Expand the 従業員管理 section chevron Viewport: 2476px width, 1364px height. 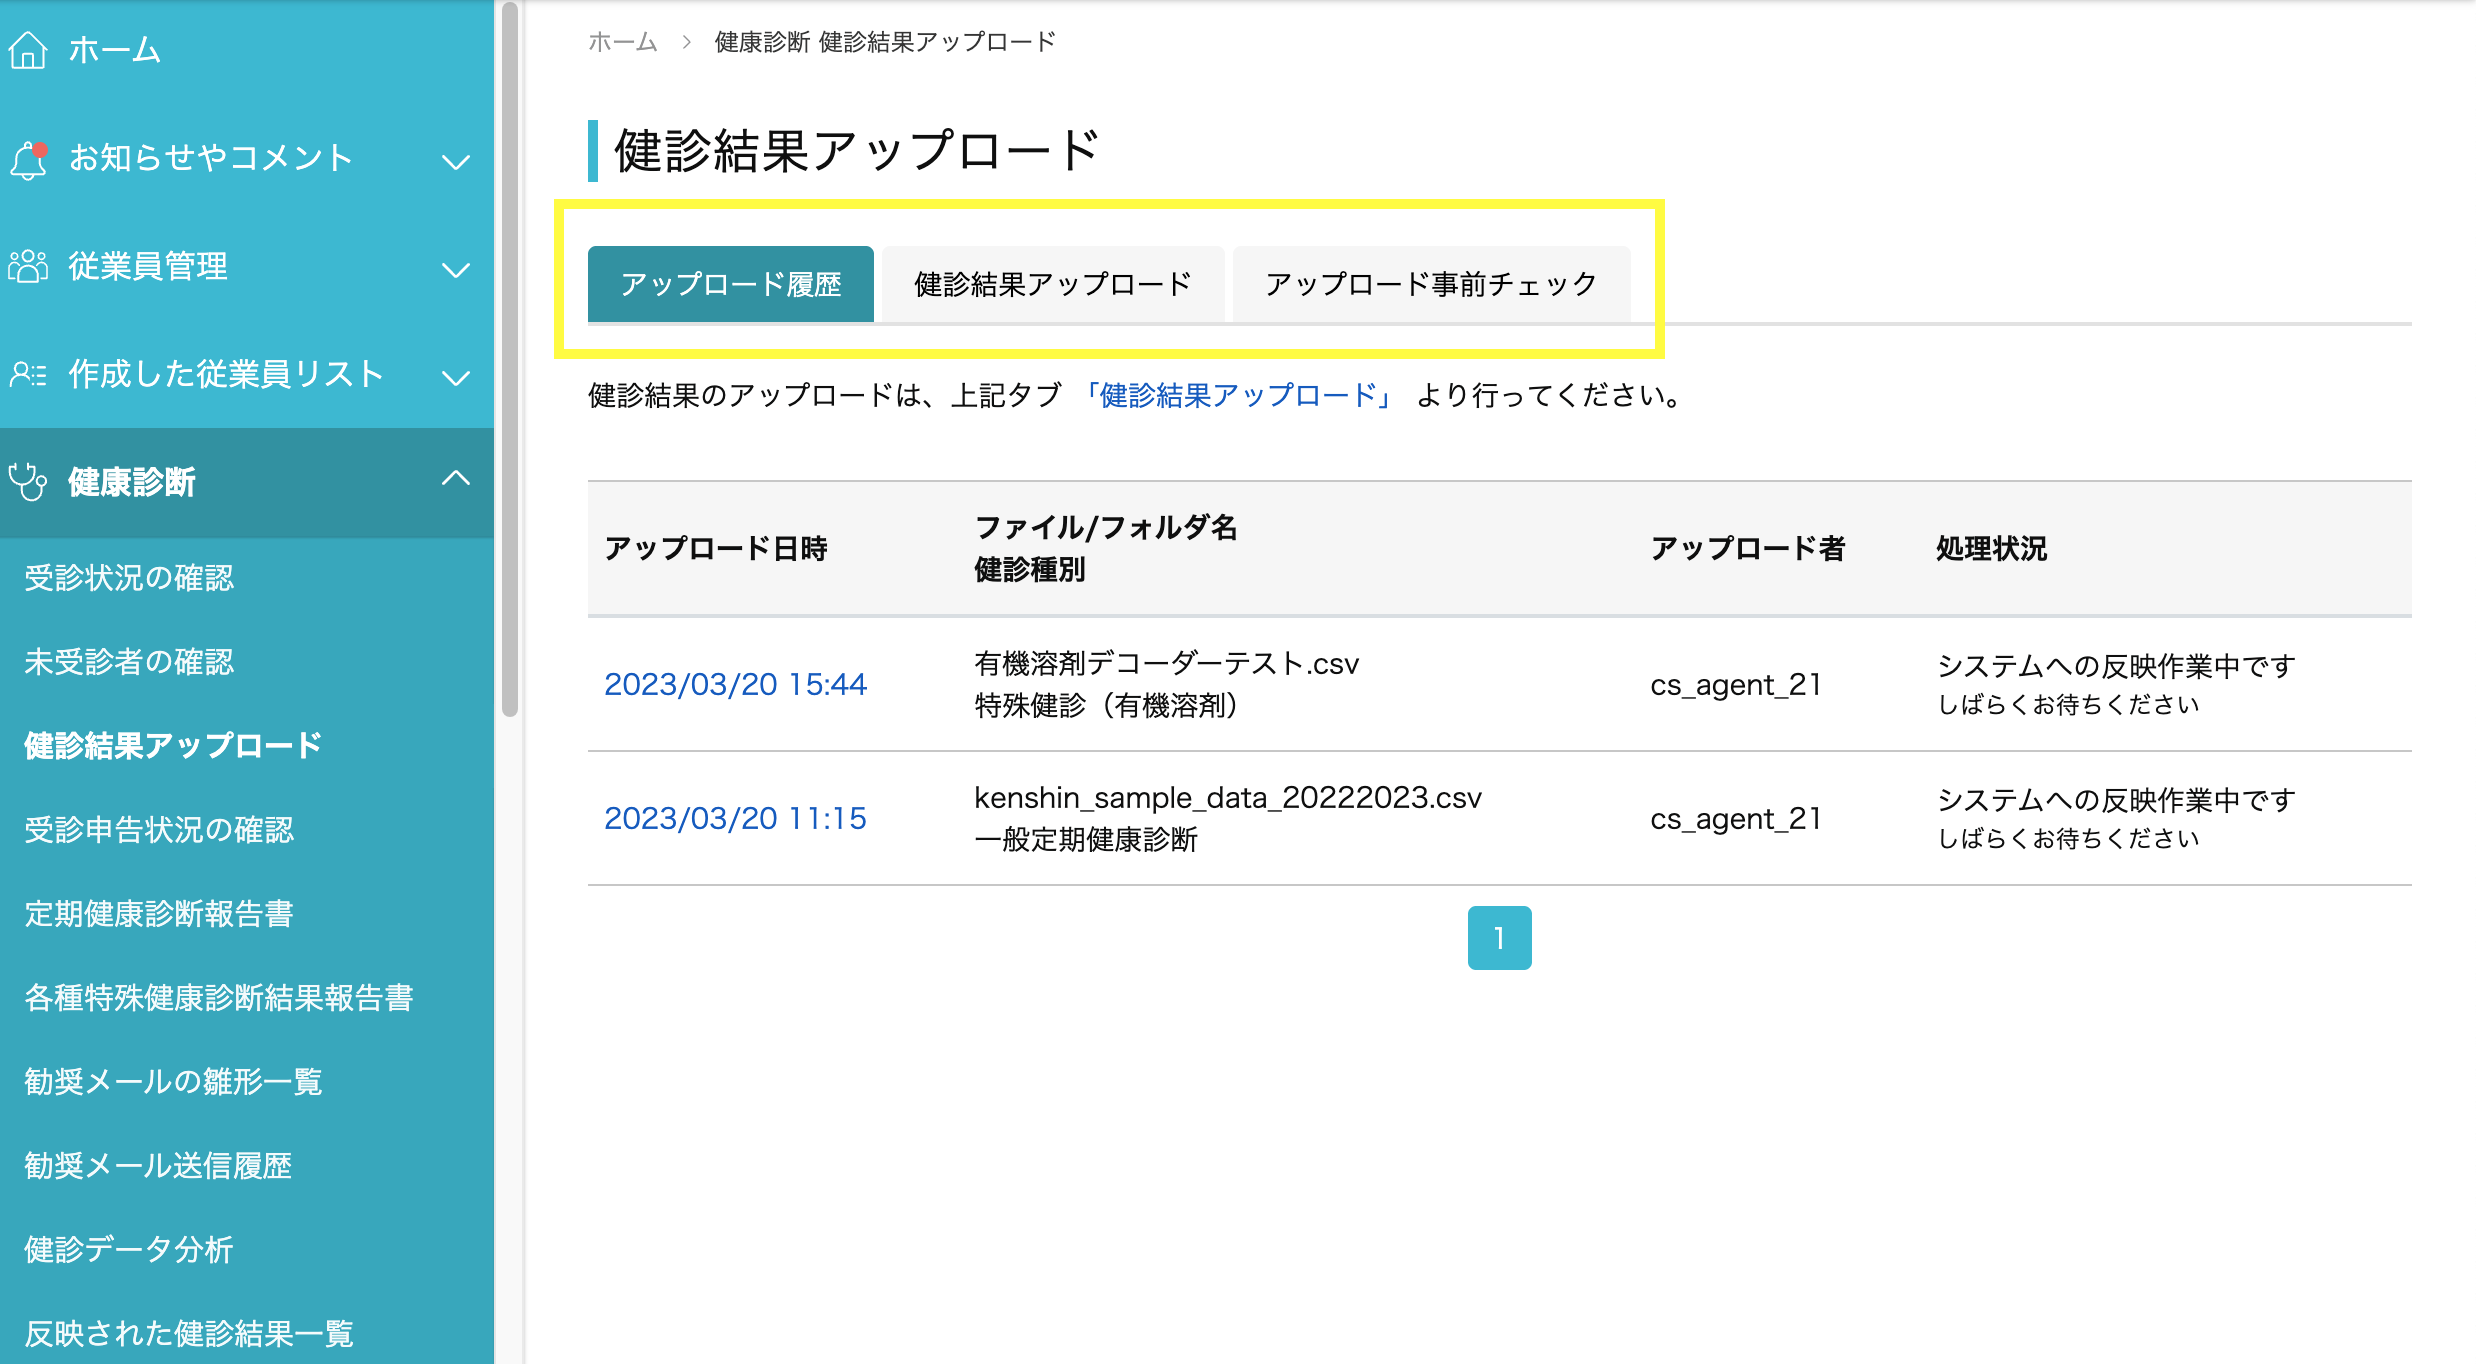point(456,269)
